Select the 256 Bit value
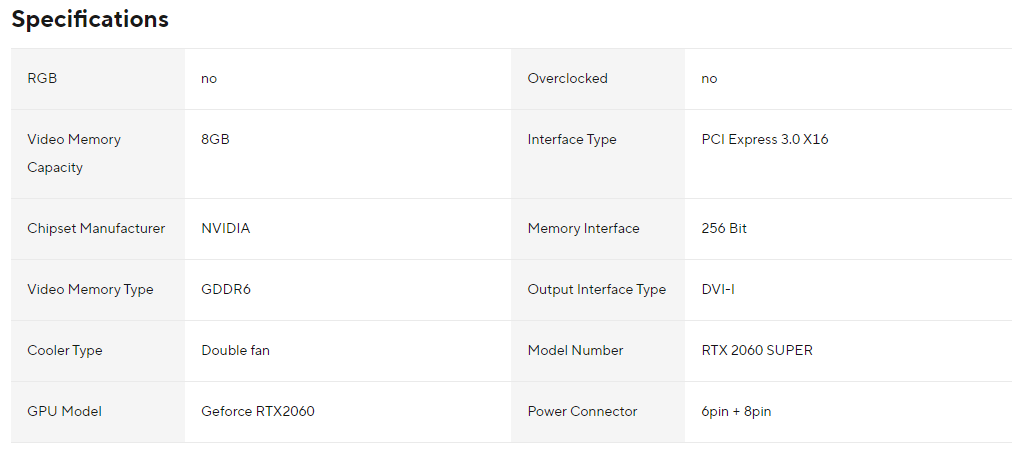The height and width of the screenshot is (457, 1035). pos(724,229)
